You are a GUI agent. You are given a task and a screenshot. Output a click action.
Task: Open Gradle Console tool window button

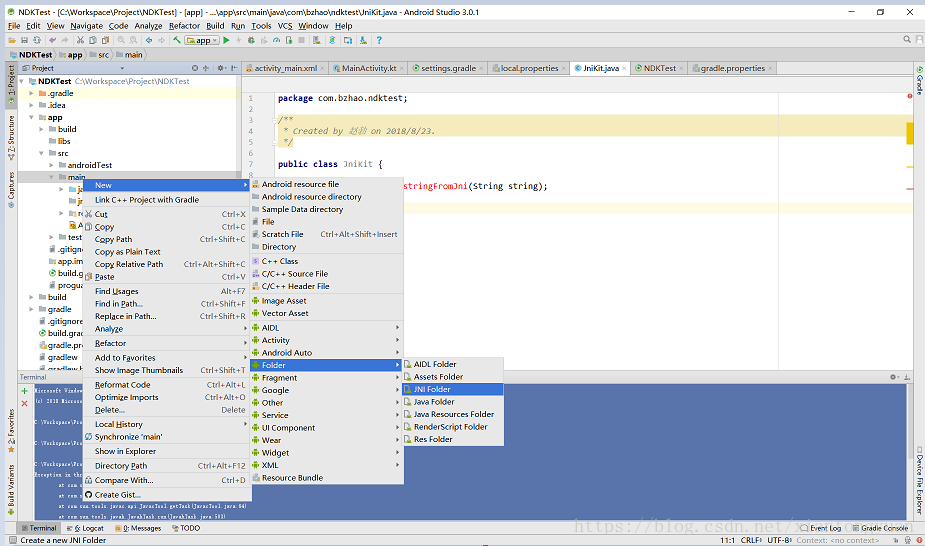coord(880,528)
